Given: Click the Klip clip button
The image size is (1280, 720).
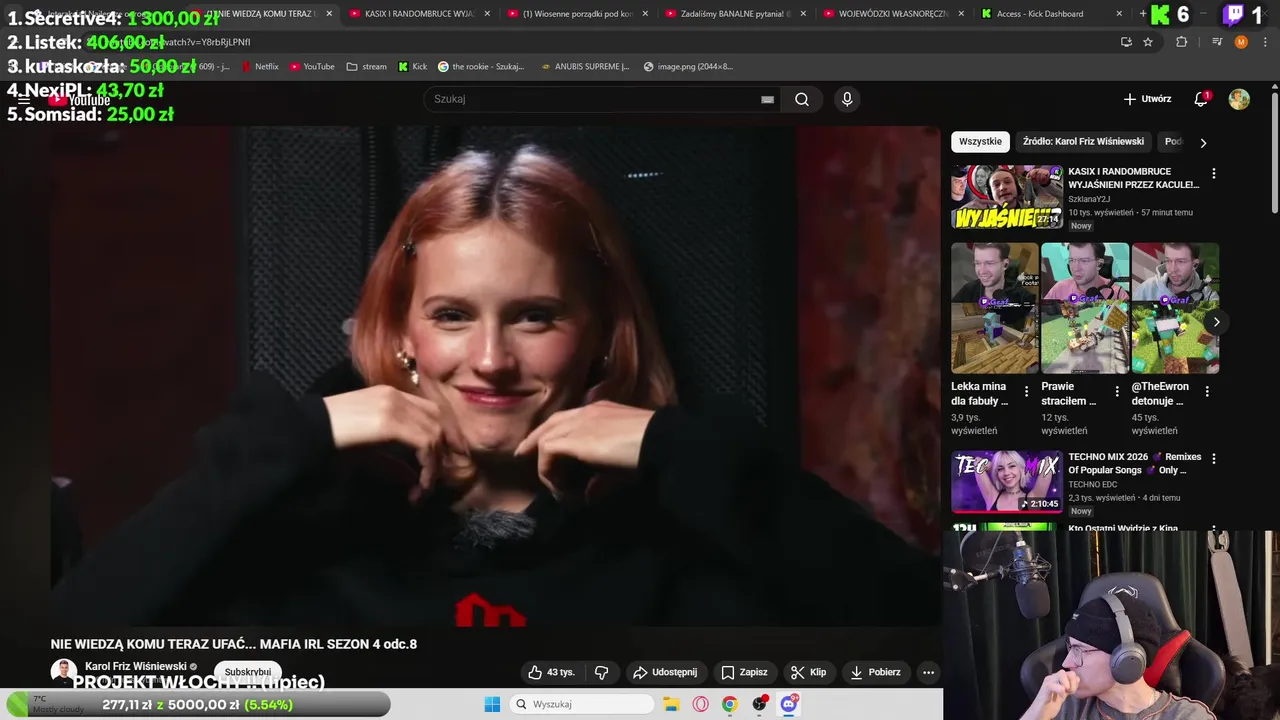Looking at the screenshot, I should tap(809, 672).
